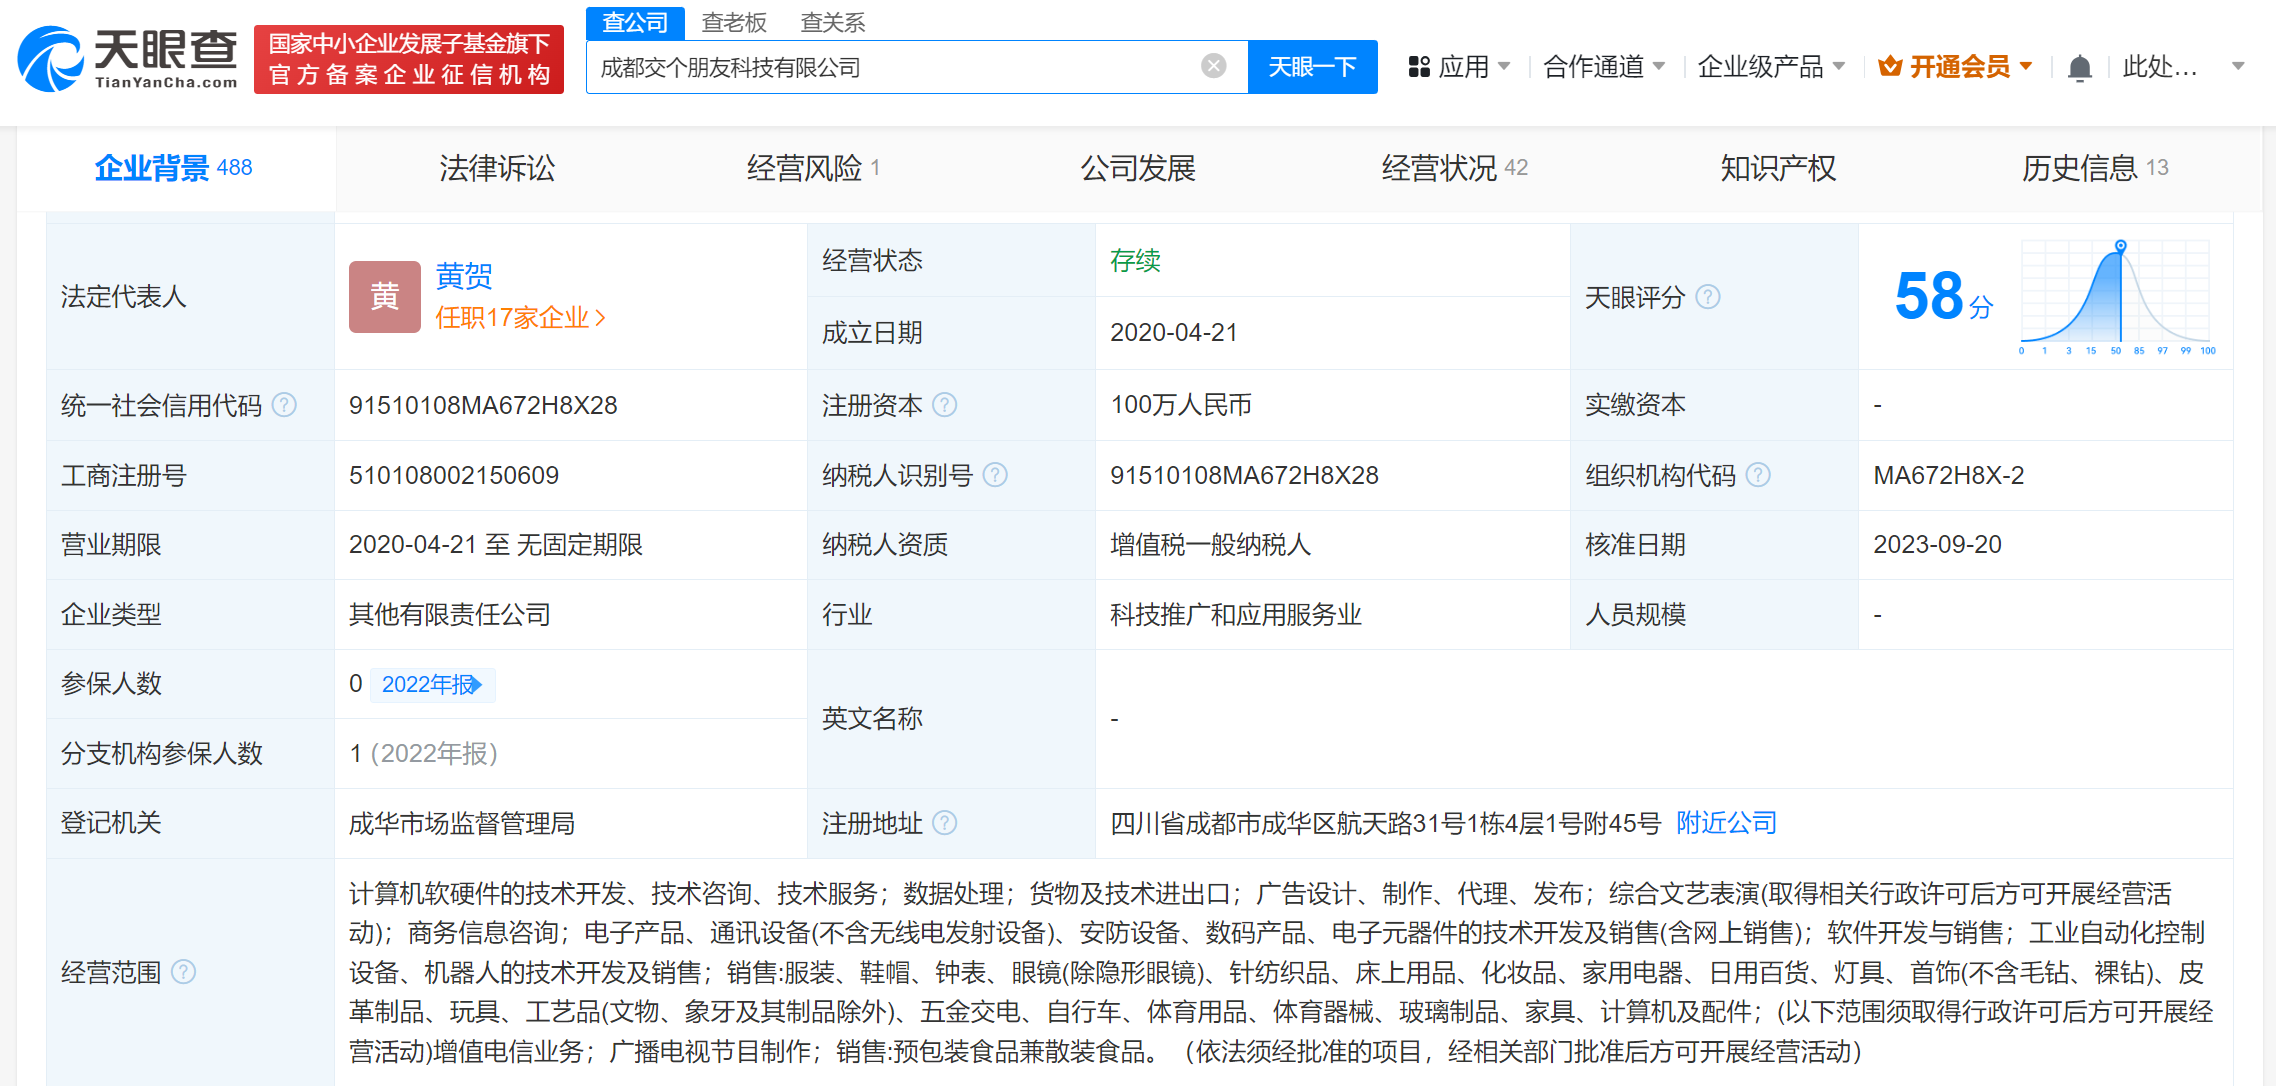Click help icon beside 注册资本
Image resolution: width=2276 pixels, height=1086 pixels.
(x=944, y=404)
